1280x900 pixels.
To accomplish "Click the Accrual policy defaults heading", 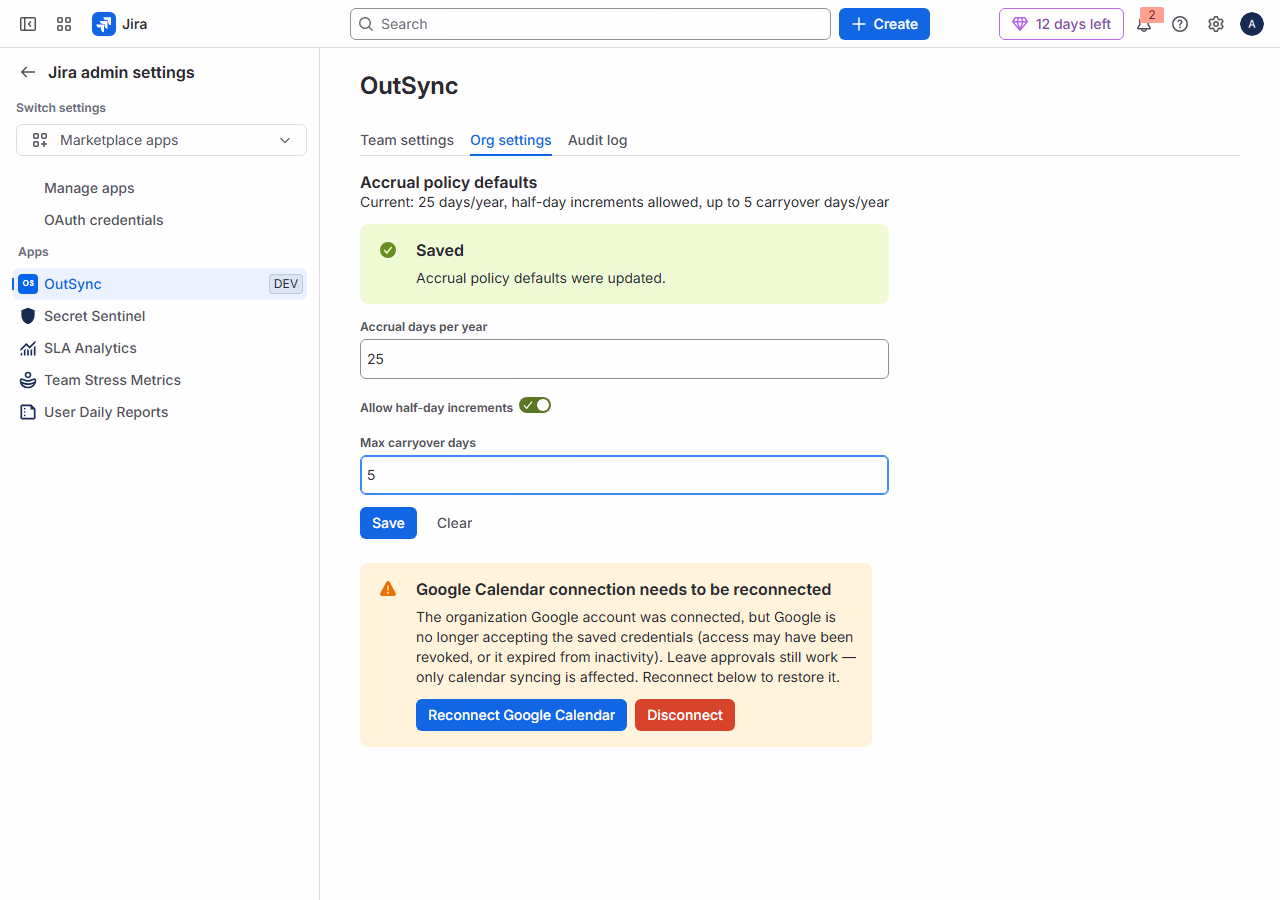I will (x=449, y=182).
